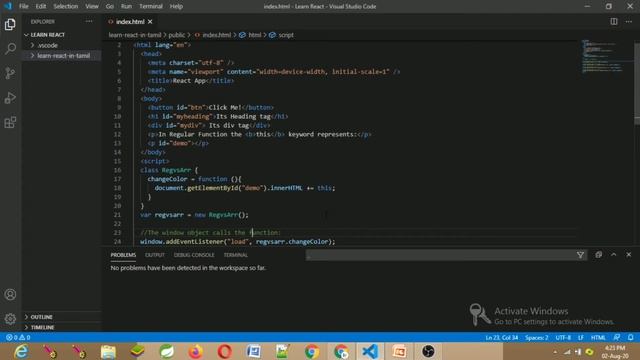Click Spaces: 2 indentation setting
This screenshot has height=360, width=640.
pos(536,338)
